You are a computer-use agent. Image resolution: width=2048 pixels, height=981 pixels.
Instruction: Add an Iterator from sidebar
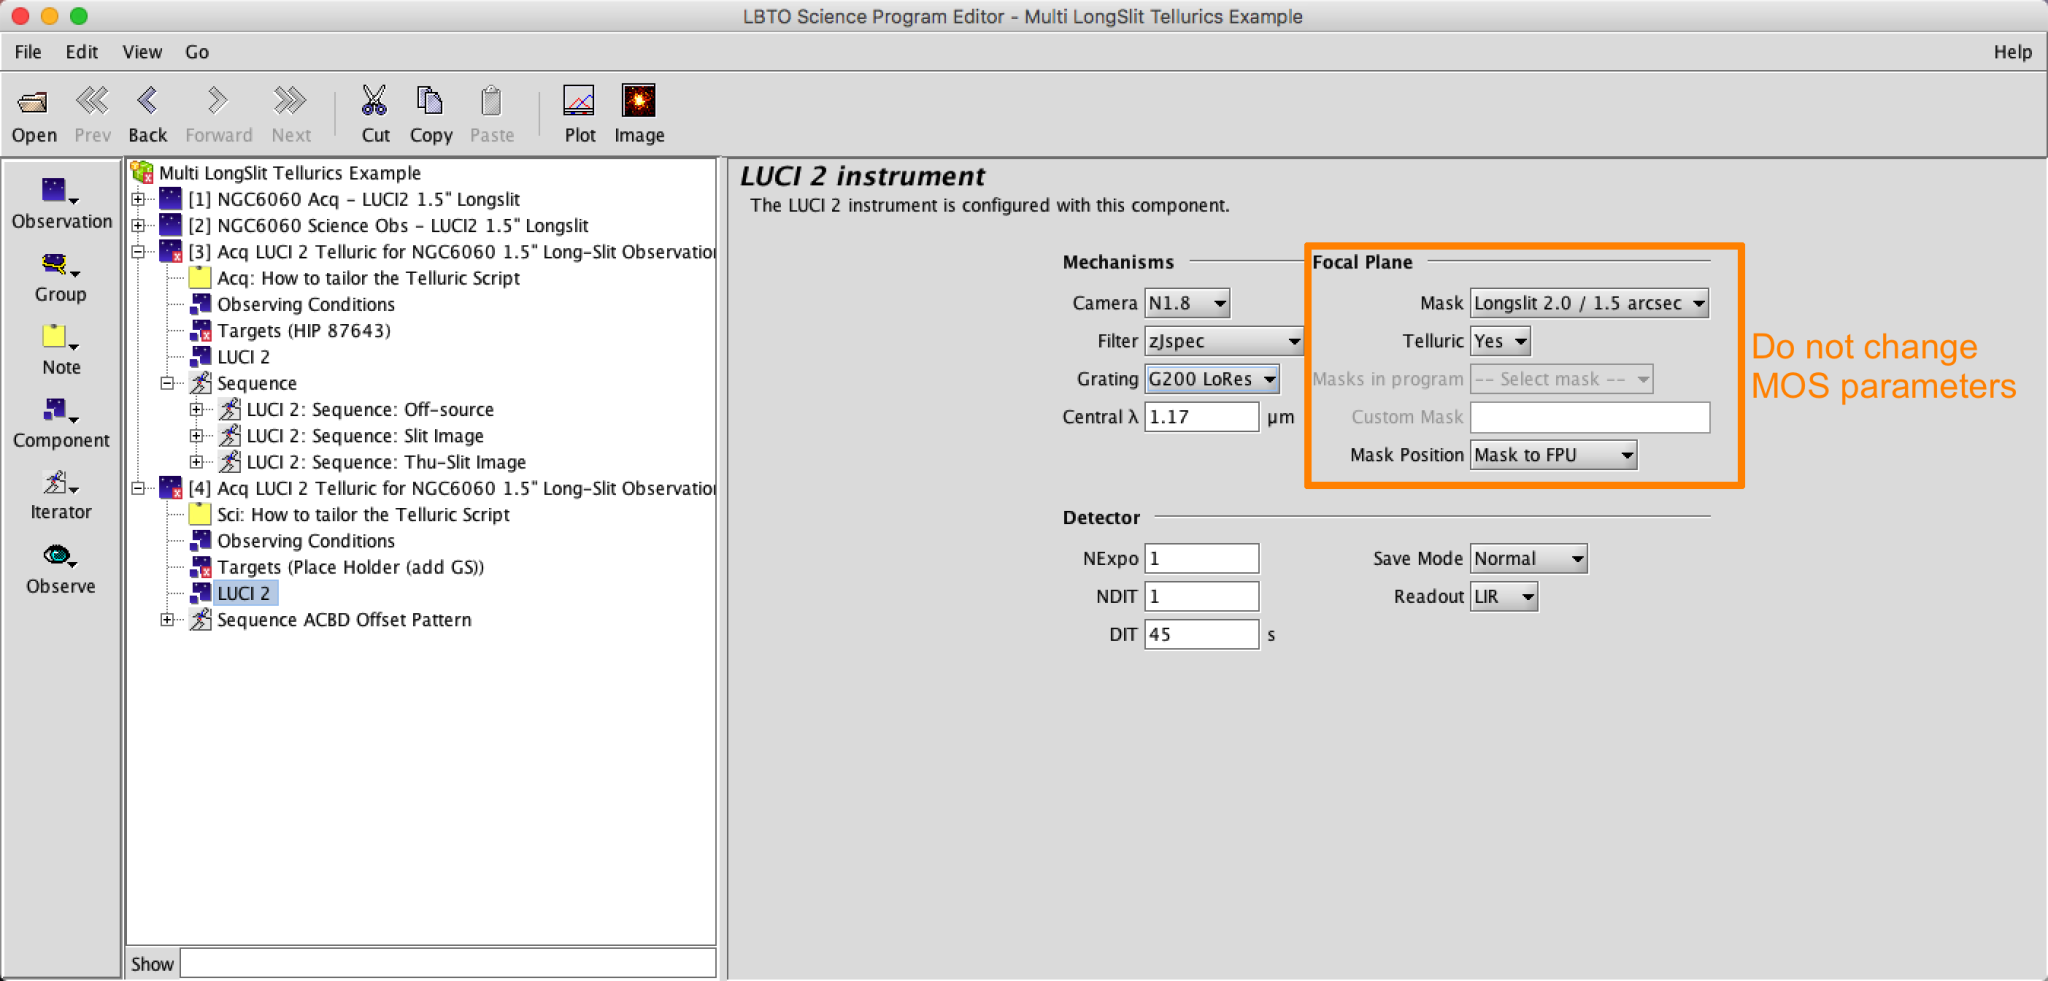coord(61,495)
